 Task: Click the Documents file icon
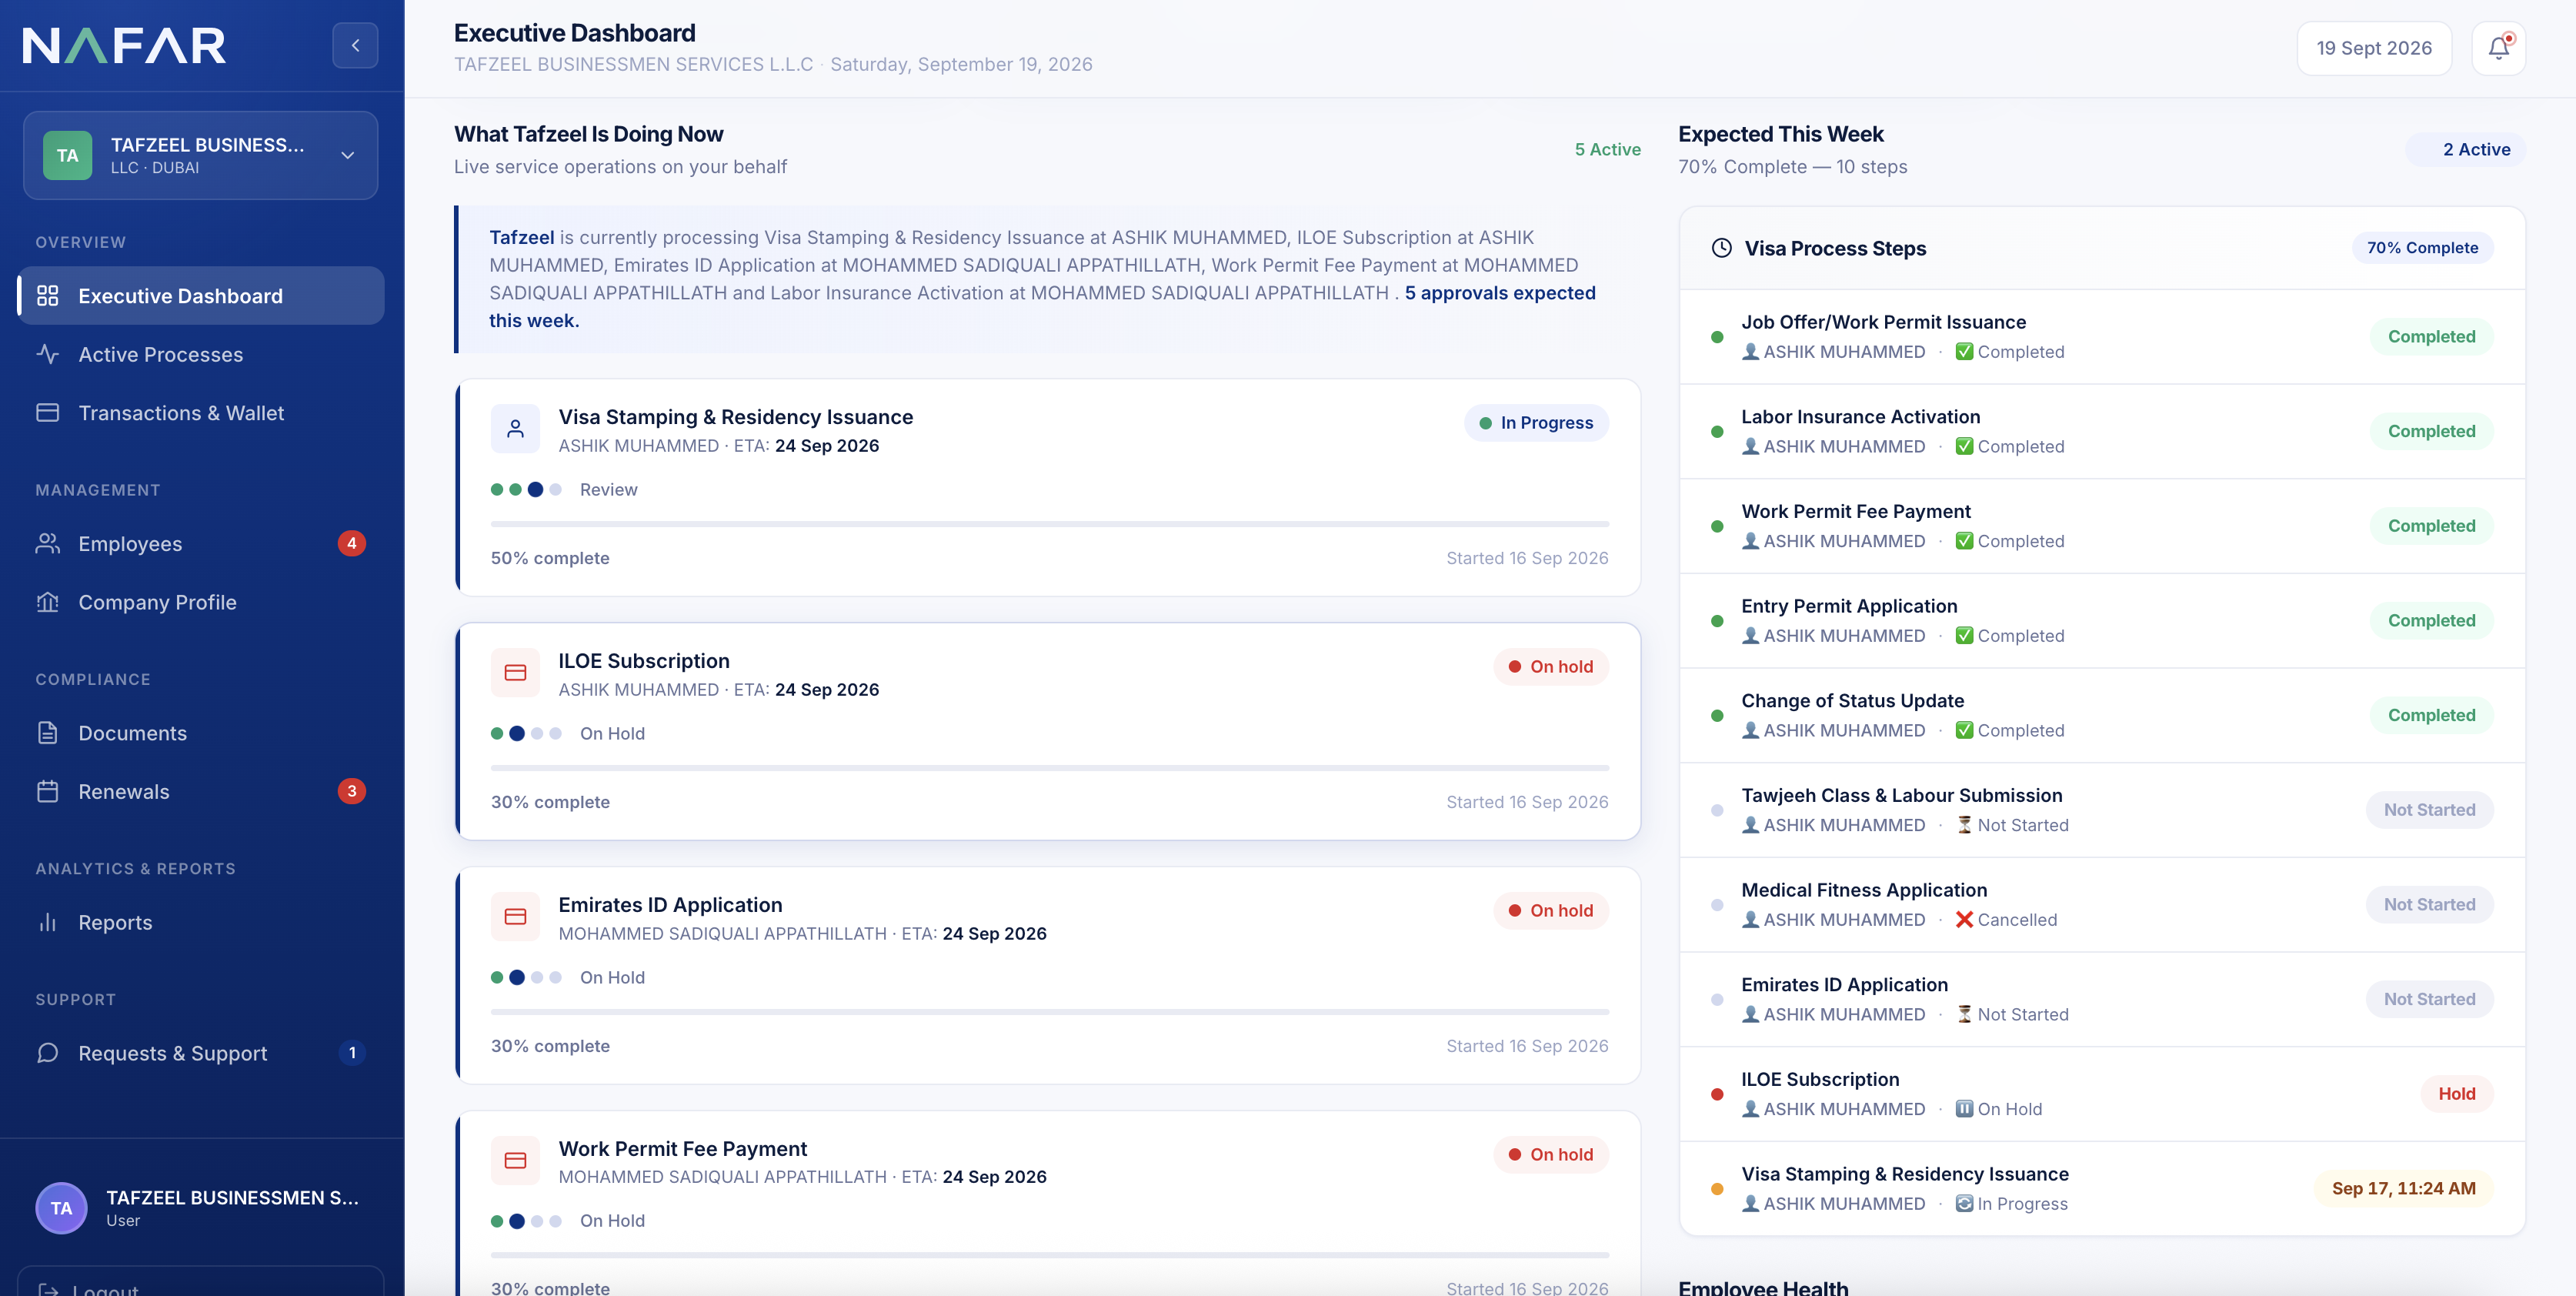pos(47,733)
